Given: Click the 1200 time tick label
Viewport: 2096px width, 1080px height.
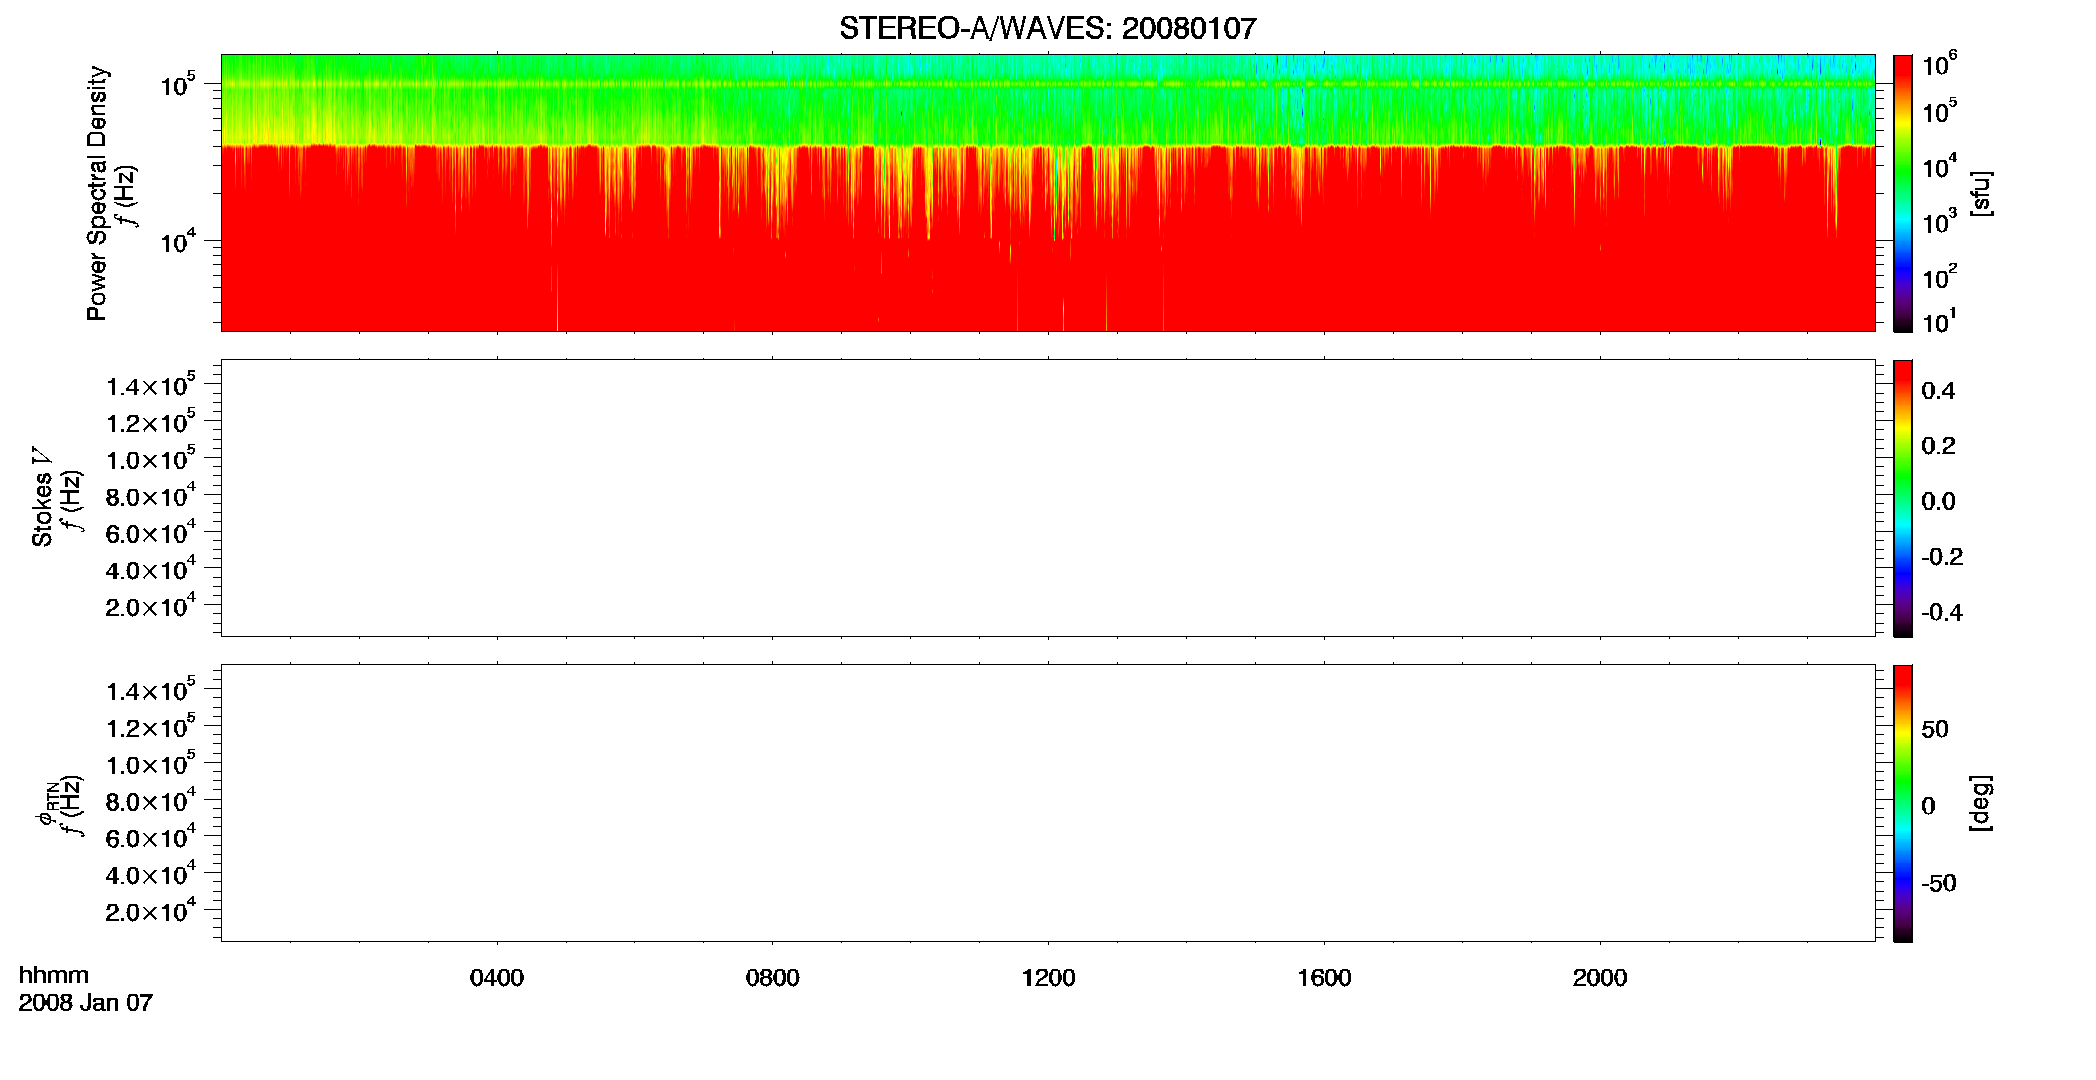Looking at the screenshot, I should [x=1048, y=978].
